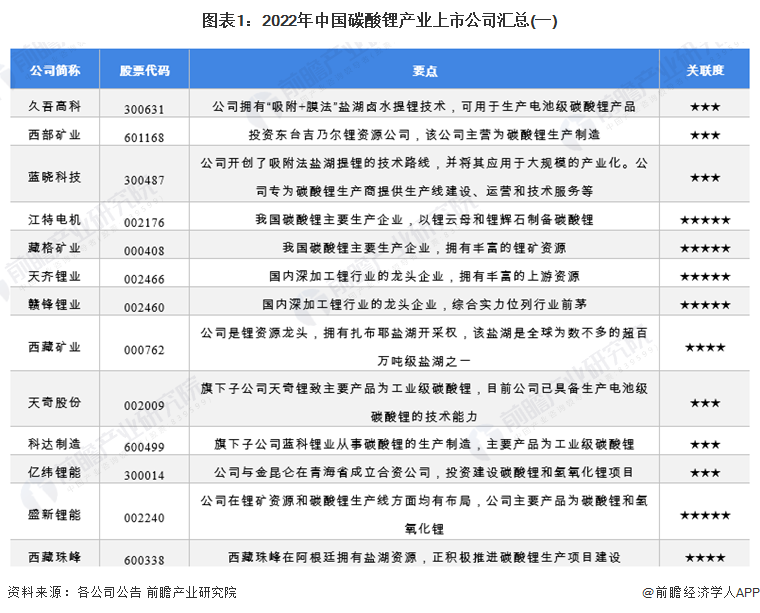The height and width of the screenshot is (613, 760).
Task: Click 江特电机 key point about 锂云母
Action: (424, 220)
